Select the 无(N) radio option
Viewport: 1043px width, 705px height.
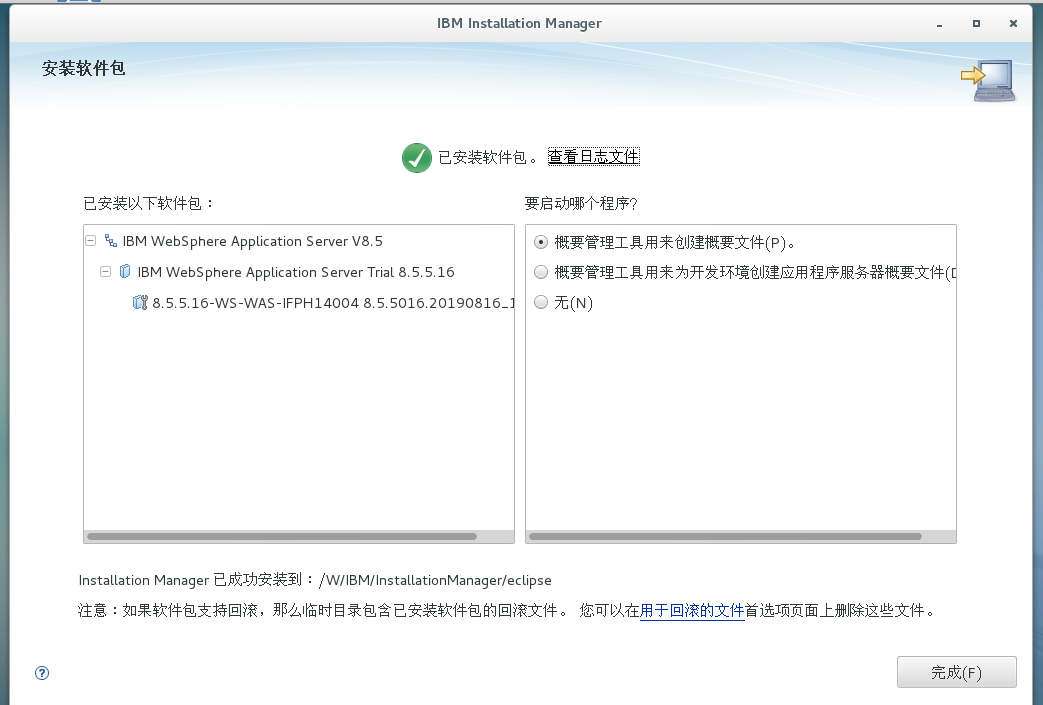[540, 302]
